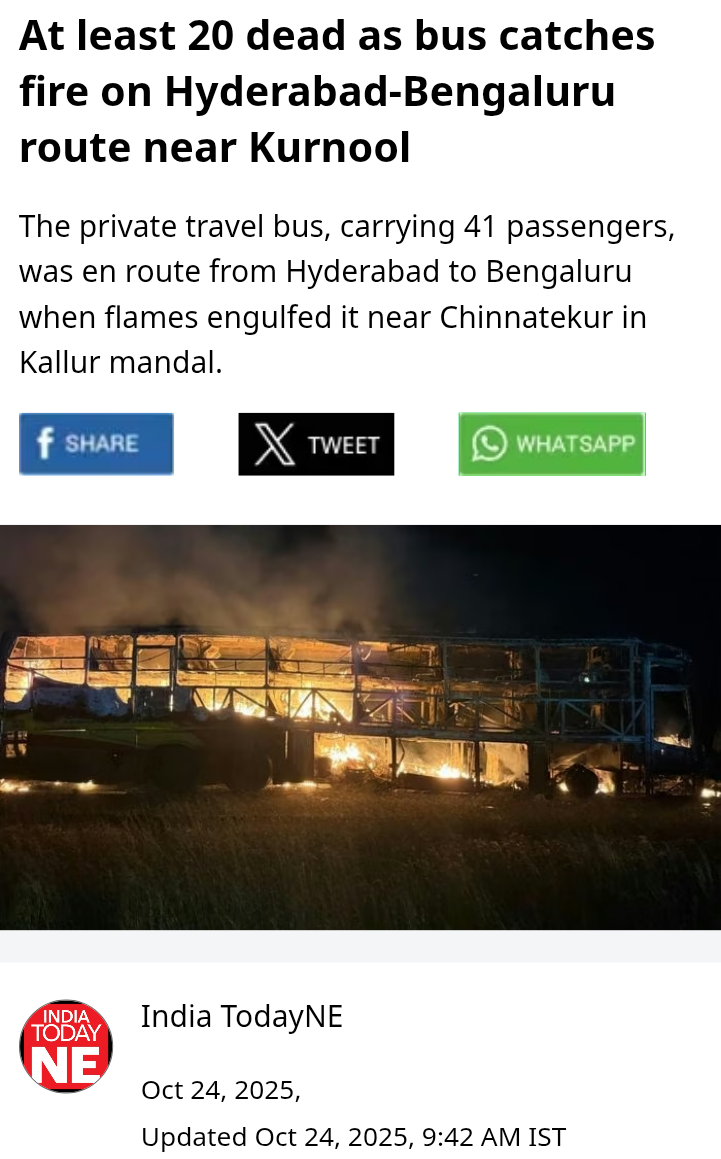Click the word Kurnool in the headline
This screenshot has width=721, height=1159.
click(x=329, y=147)
